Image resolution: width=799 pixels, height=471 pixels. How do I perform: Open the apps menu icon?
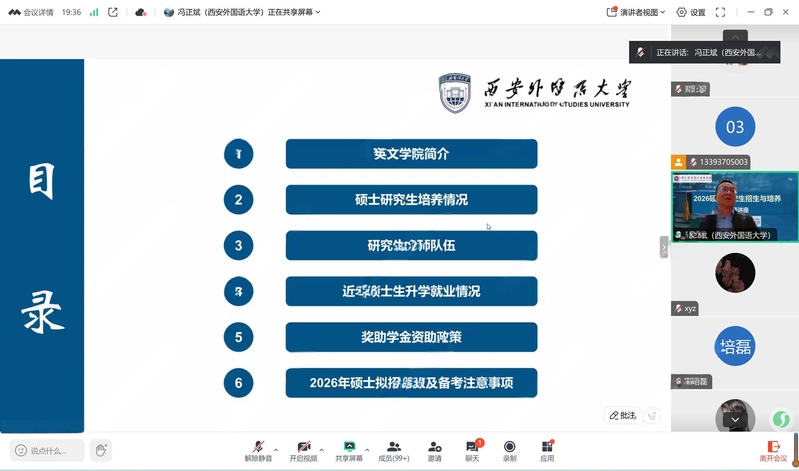point(547,450)
